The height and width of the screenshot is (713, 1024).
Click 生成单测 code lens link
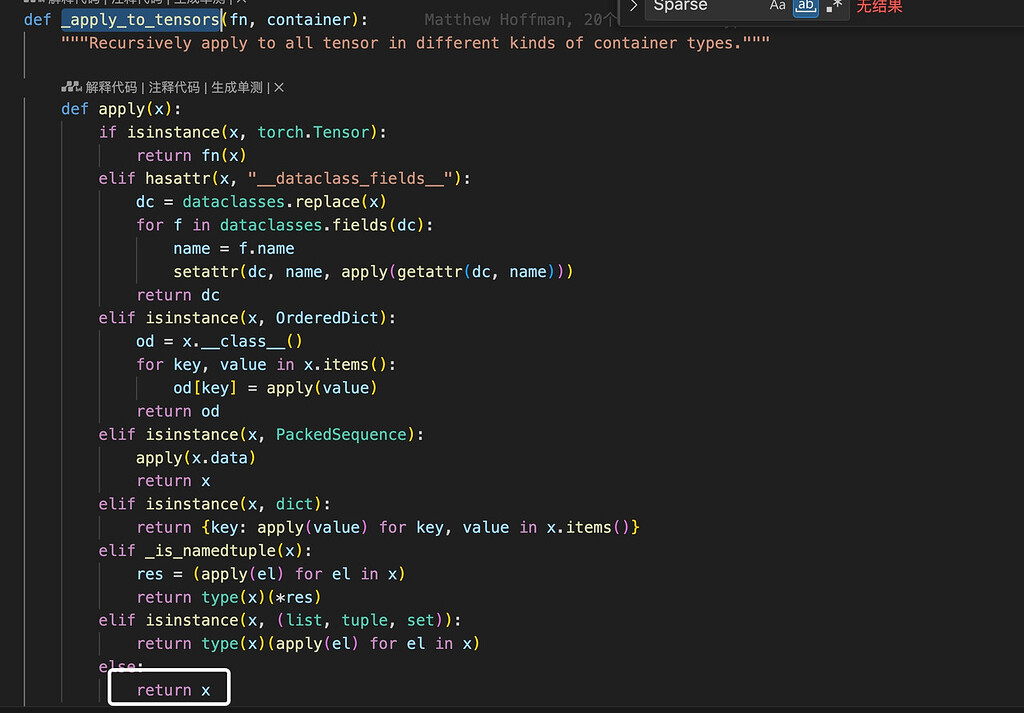point(236,87)
